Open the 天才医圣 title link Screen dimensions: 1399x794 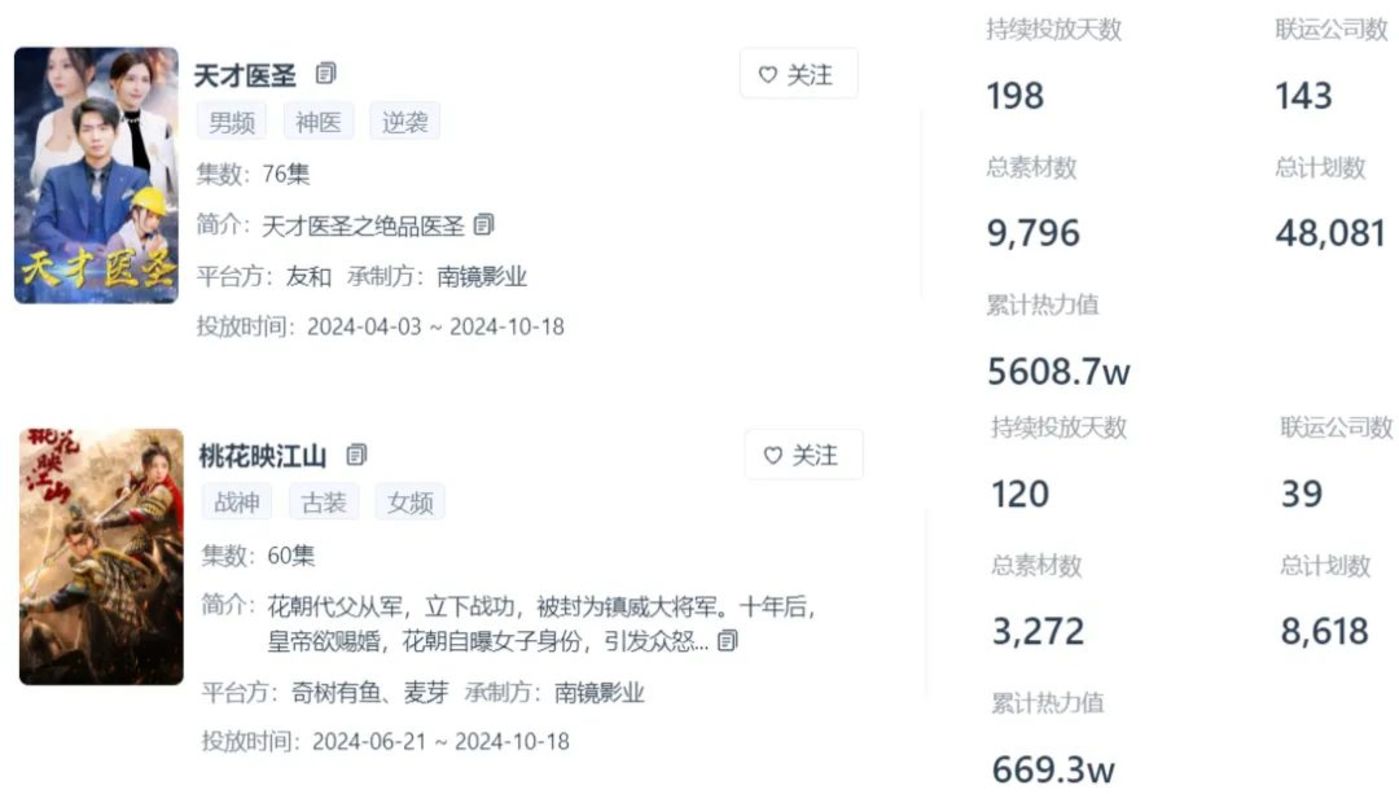(x=245, y=74)
